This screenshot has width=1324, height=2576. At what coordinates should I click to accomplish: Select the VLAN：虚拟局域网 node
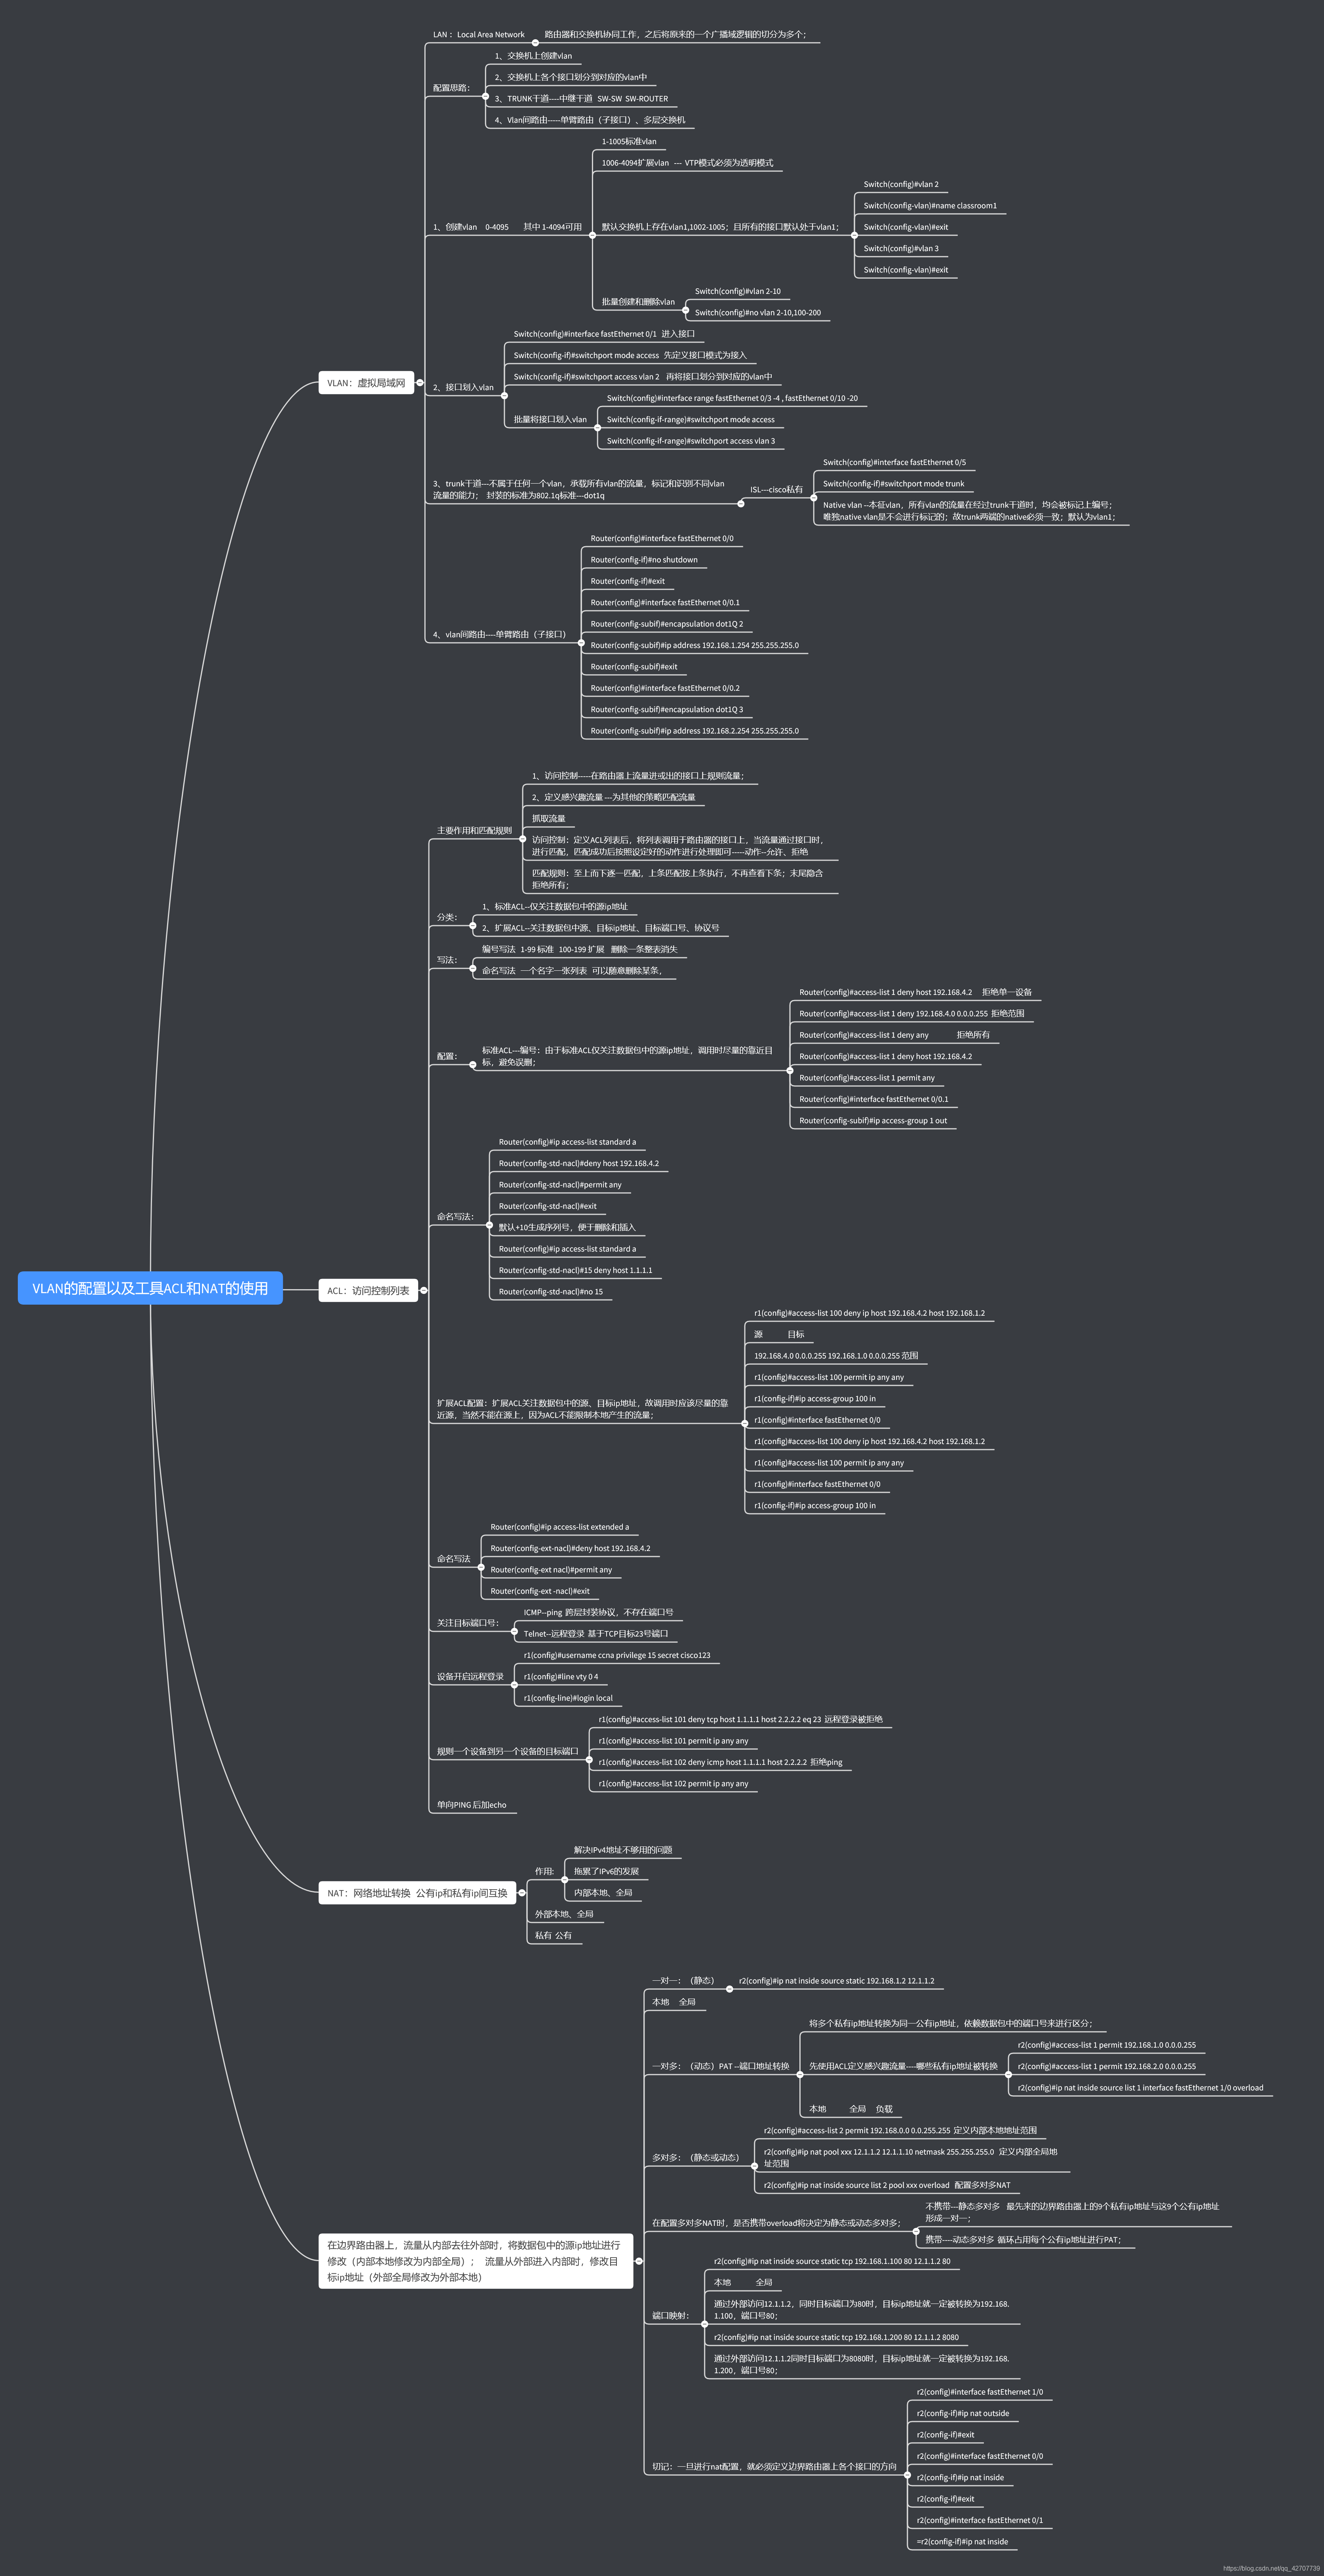coord(366,383)
